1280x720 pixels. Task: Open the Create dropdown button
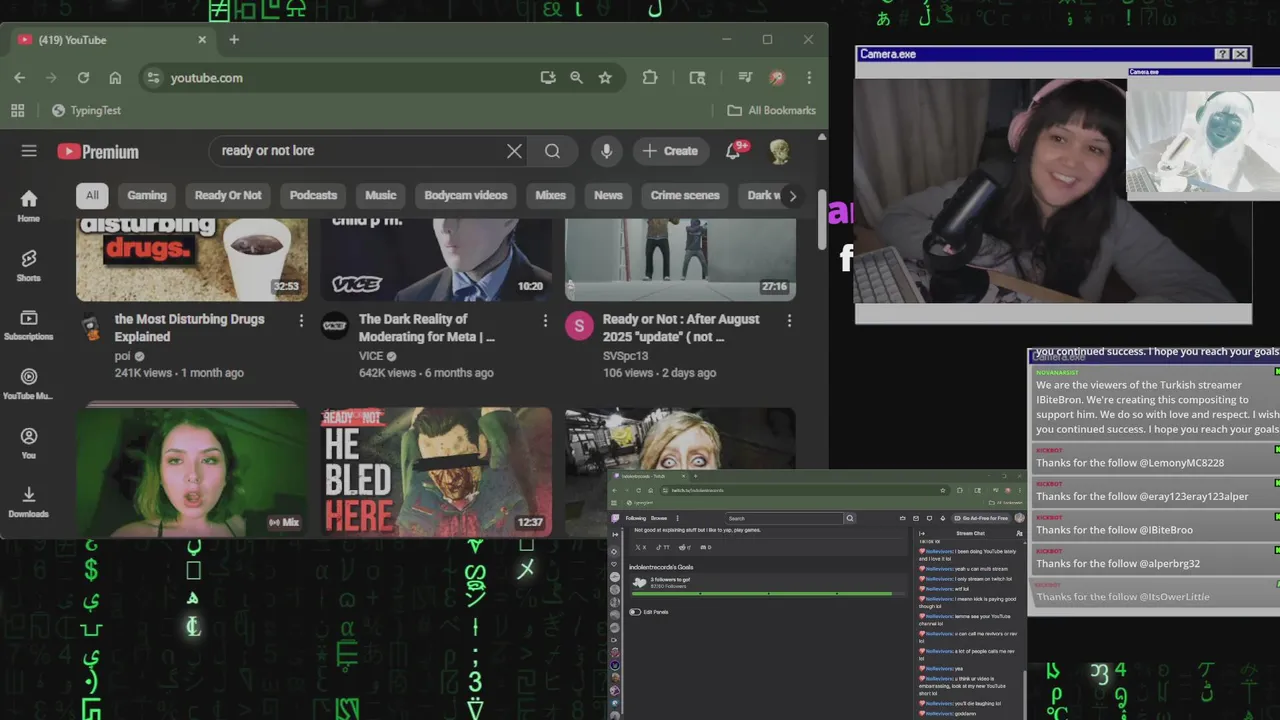(670, 151)
